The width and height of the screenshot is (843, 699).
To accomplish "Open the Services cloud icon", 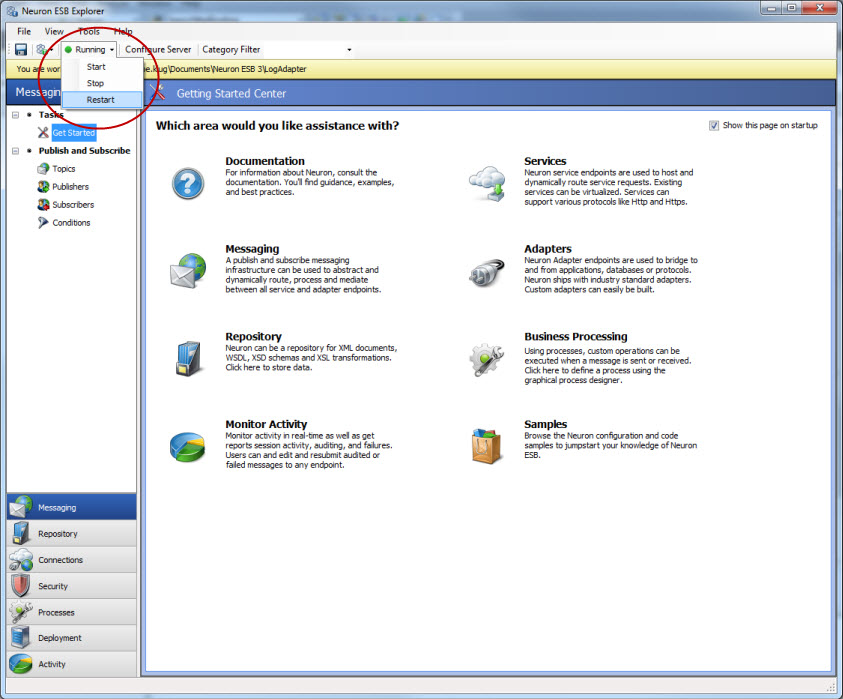I will (x=486, y=182).
